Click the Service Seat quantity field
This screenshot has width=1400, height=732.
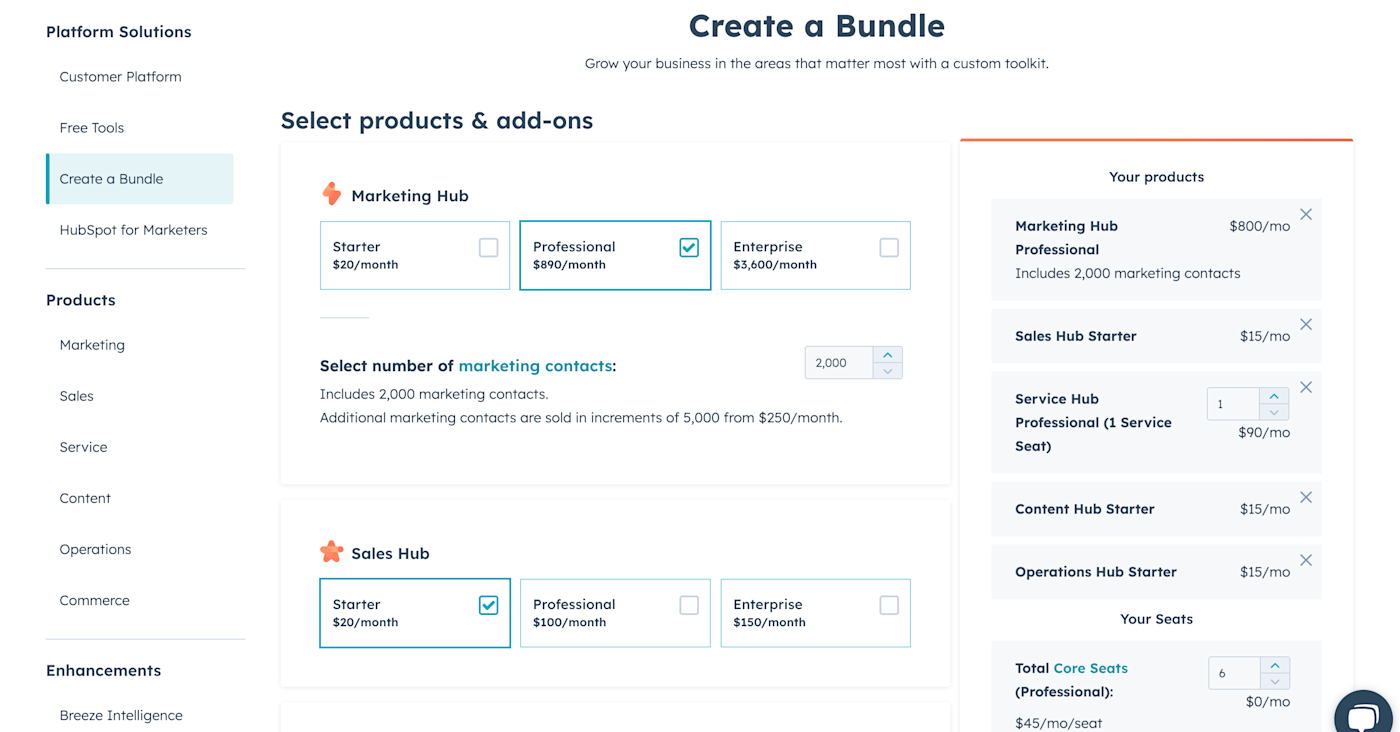(1233, 404)
